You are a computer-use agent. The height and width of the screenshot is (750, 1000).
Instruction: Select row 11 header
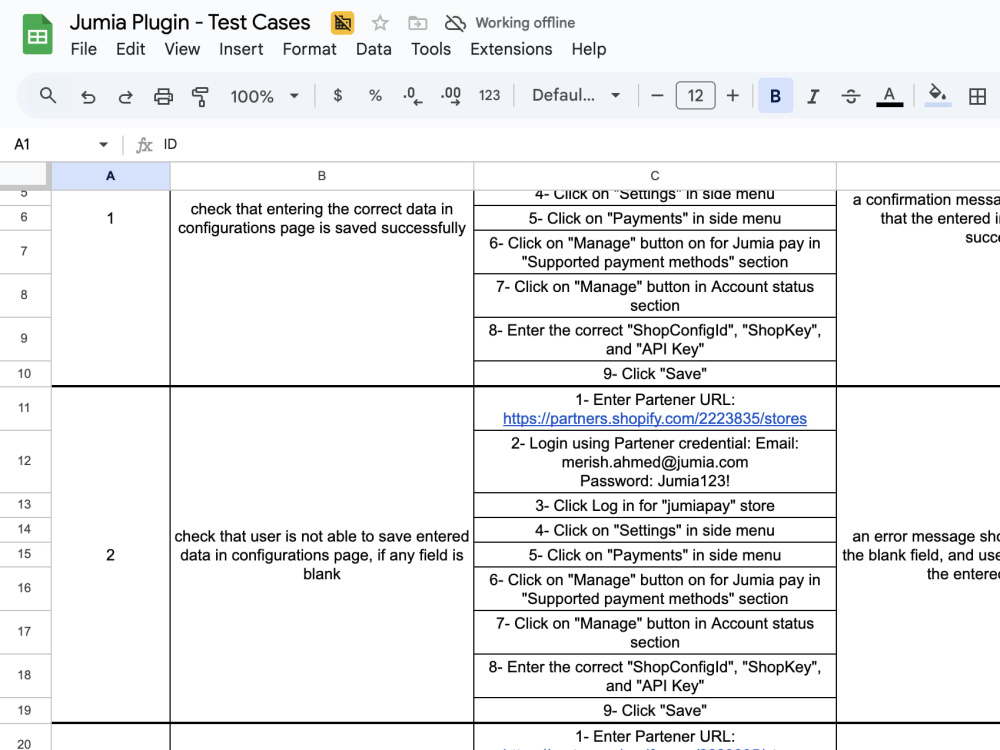pos(24,408)
